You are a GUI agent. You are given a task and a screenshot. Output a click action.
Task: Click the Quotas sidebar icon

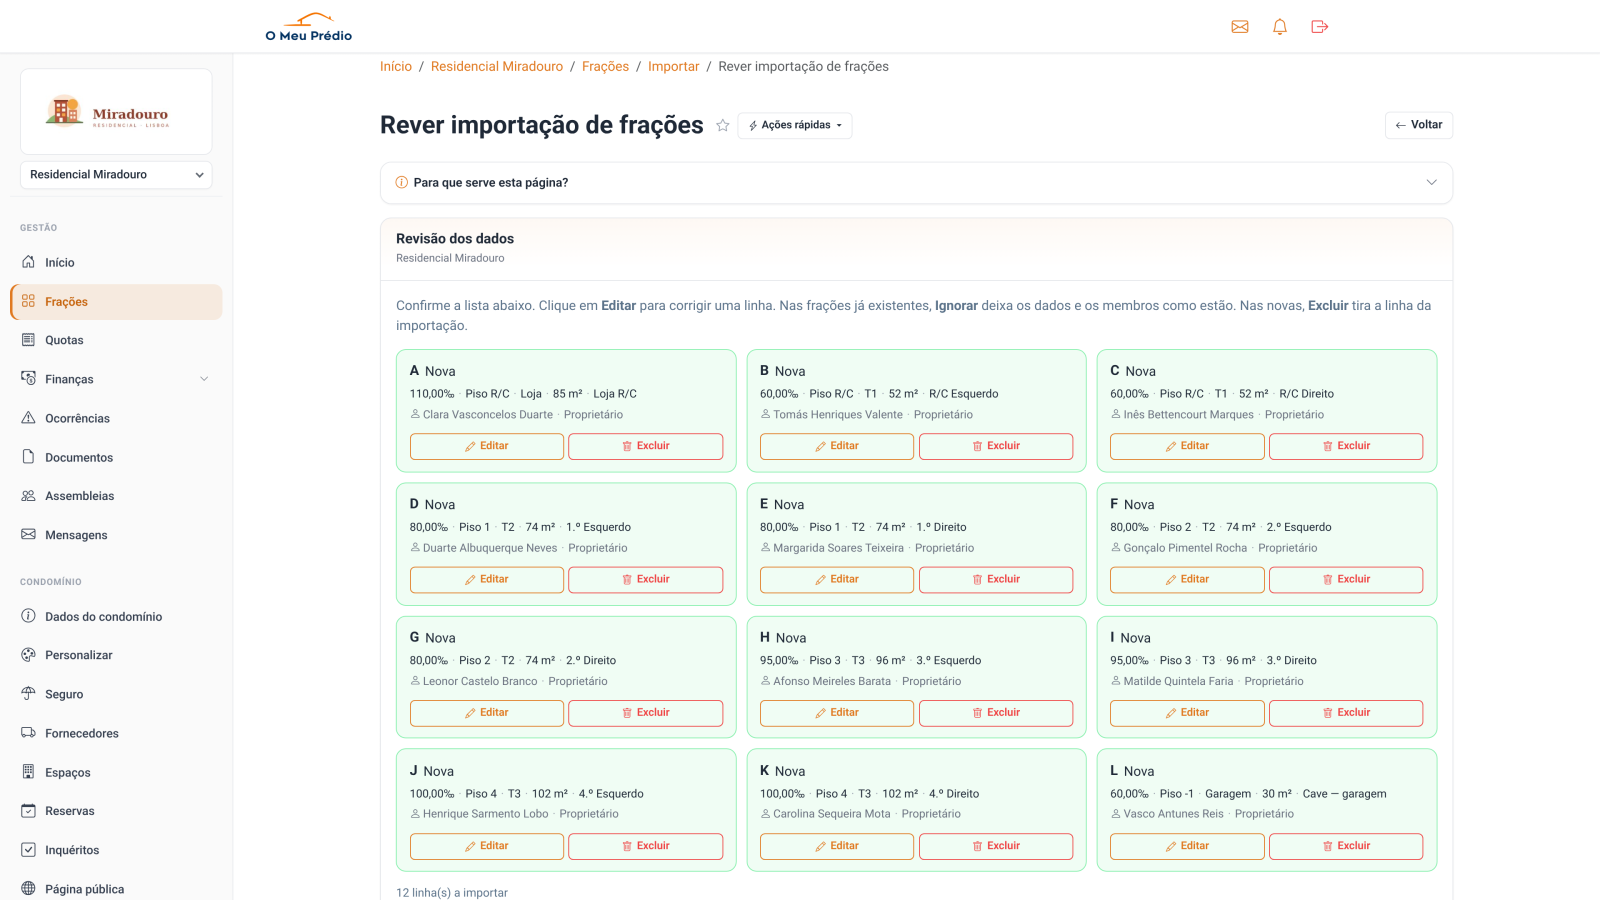[29, 340]
